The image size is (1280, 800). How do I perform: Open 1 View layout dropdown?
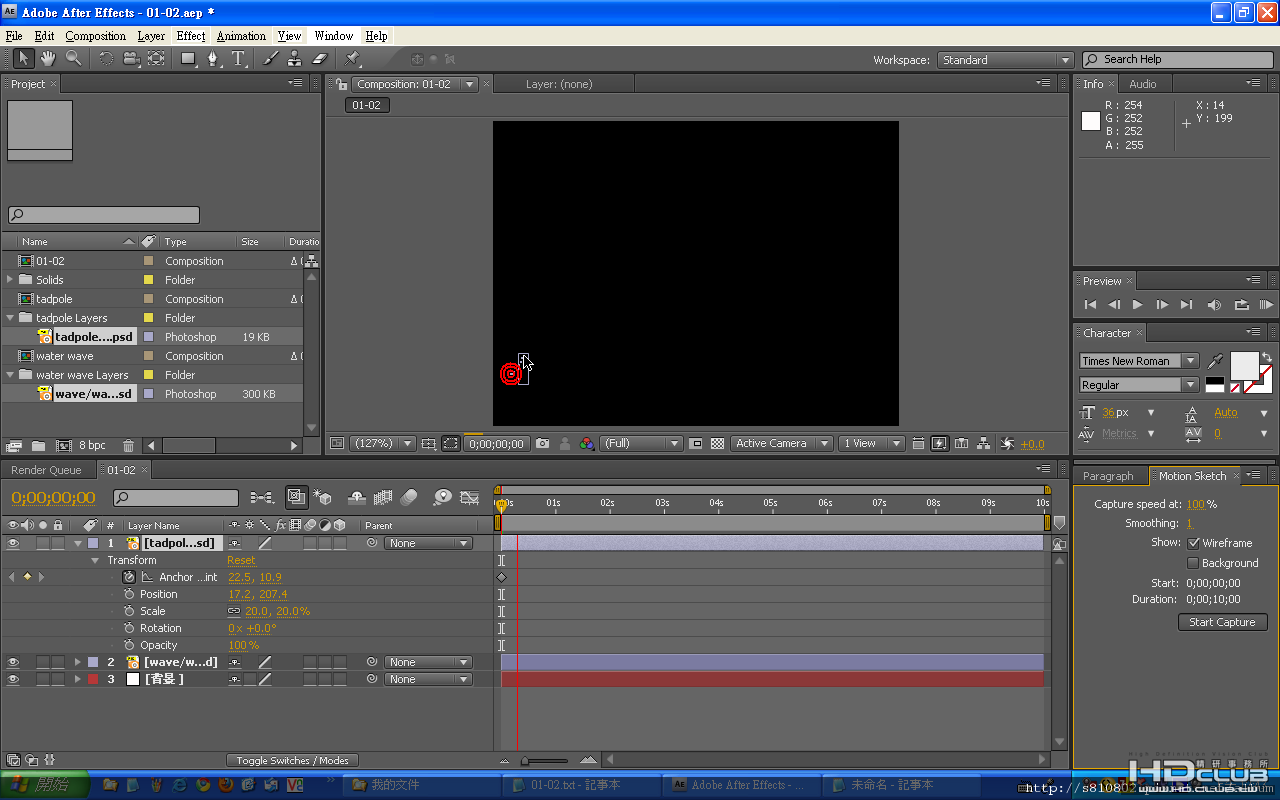pyautogui.click(x=871, y=443)
